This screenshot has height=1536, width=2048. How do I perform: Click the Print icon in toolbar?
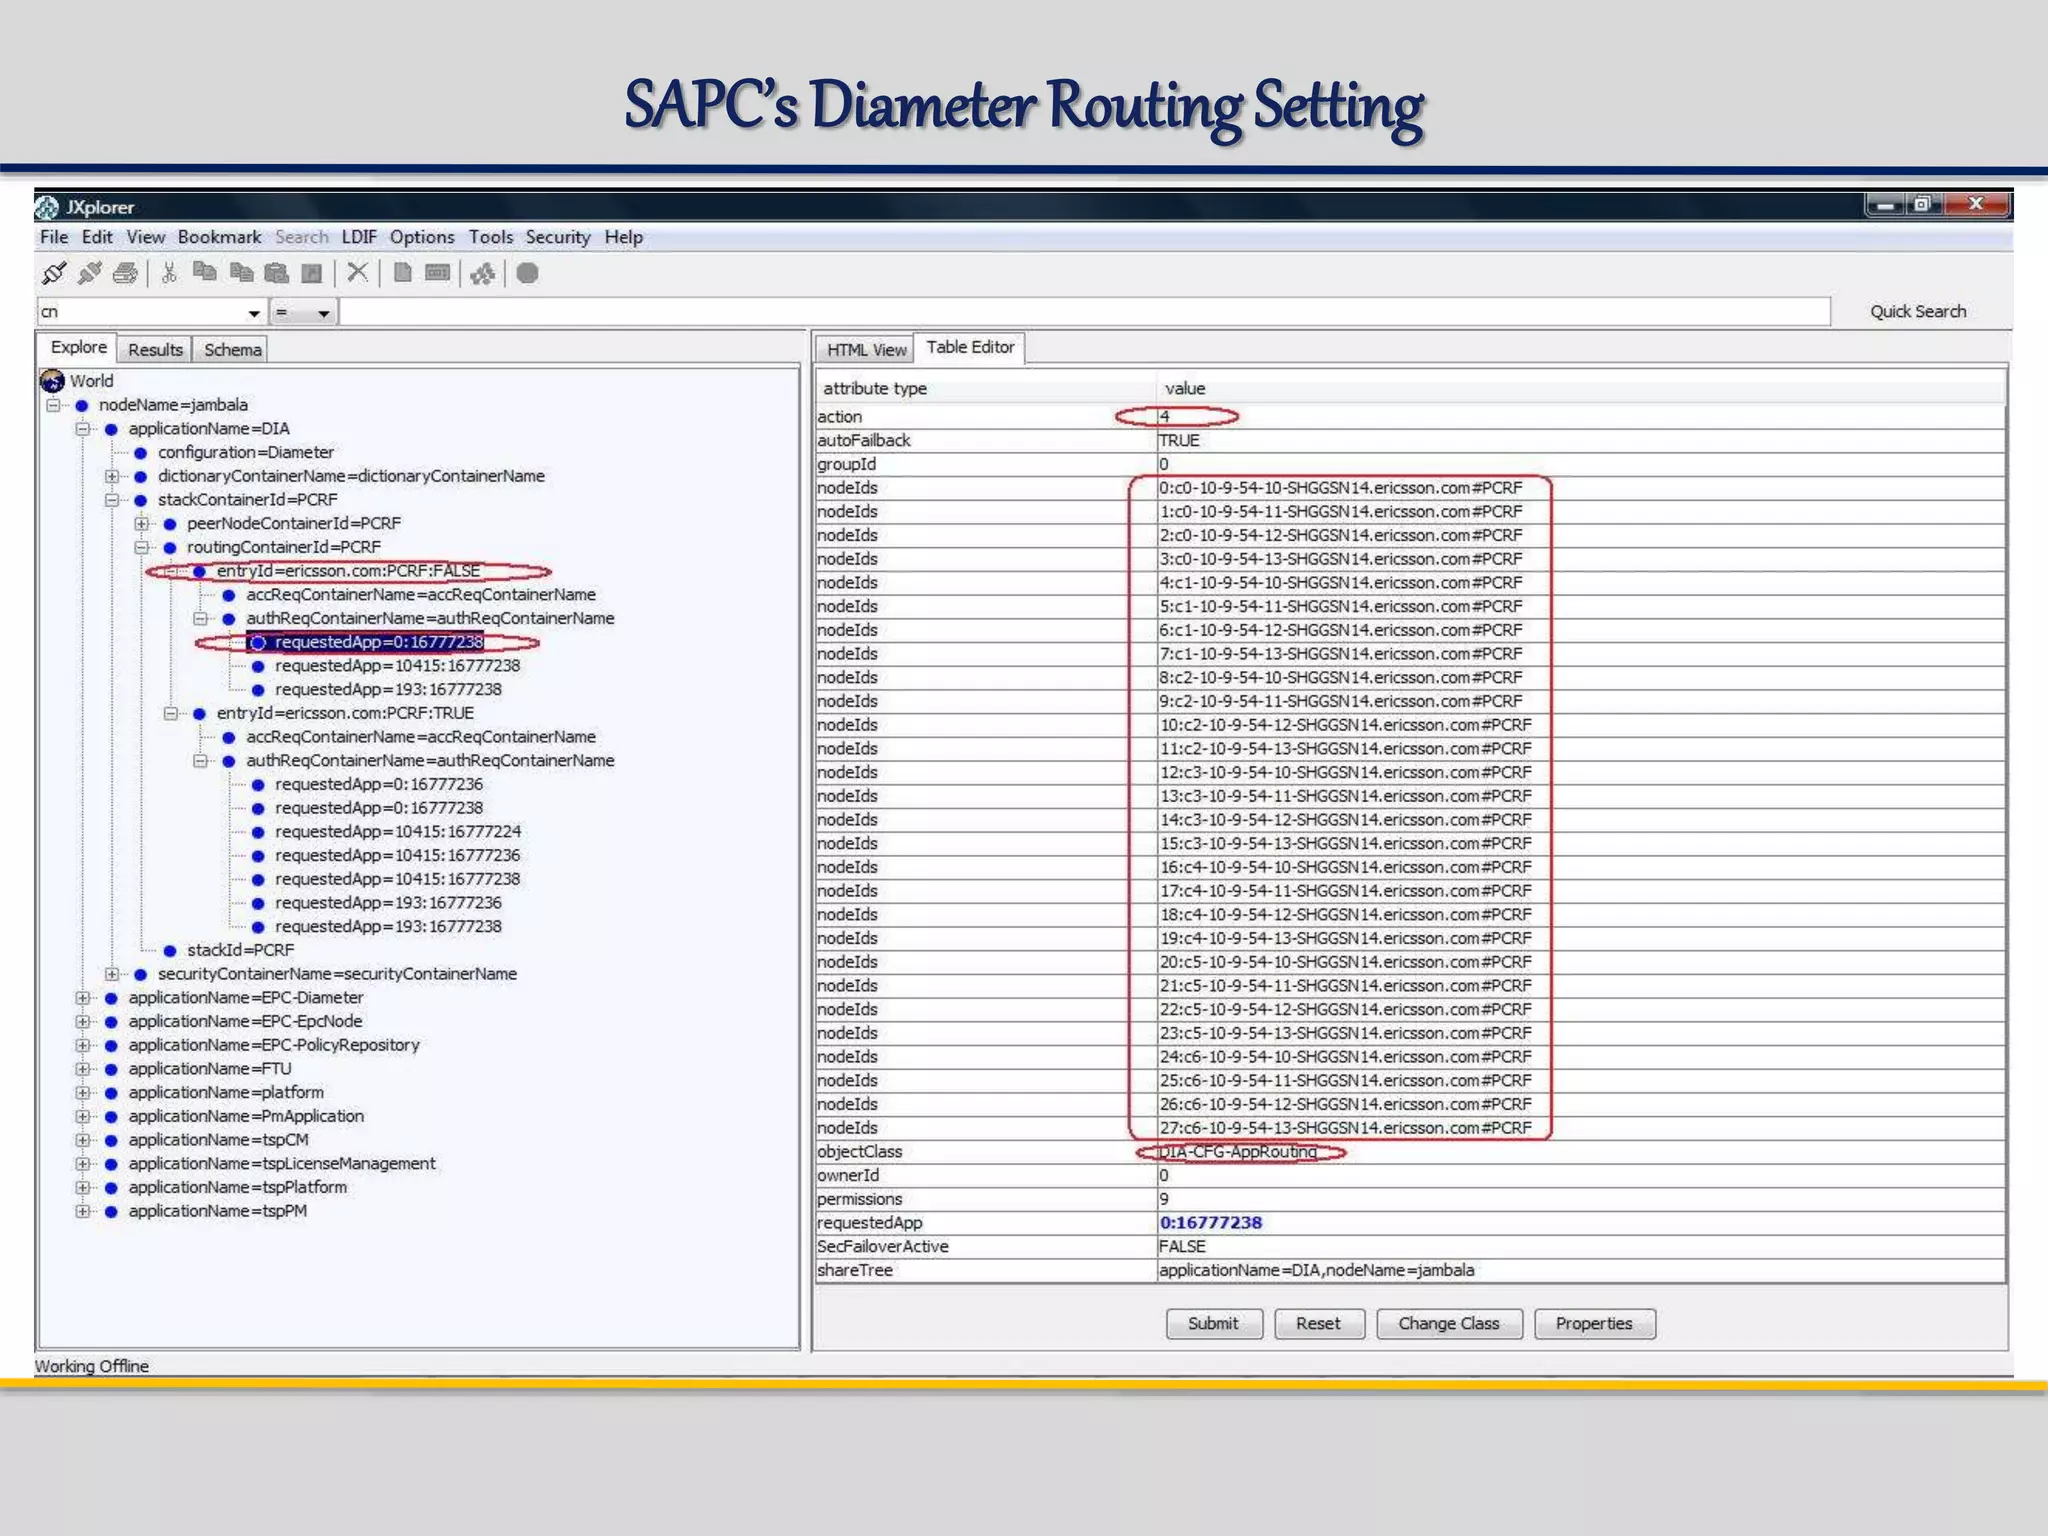[x=125, y=273]
